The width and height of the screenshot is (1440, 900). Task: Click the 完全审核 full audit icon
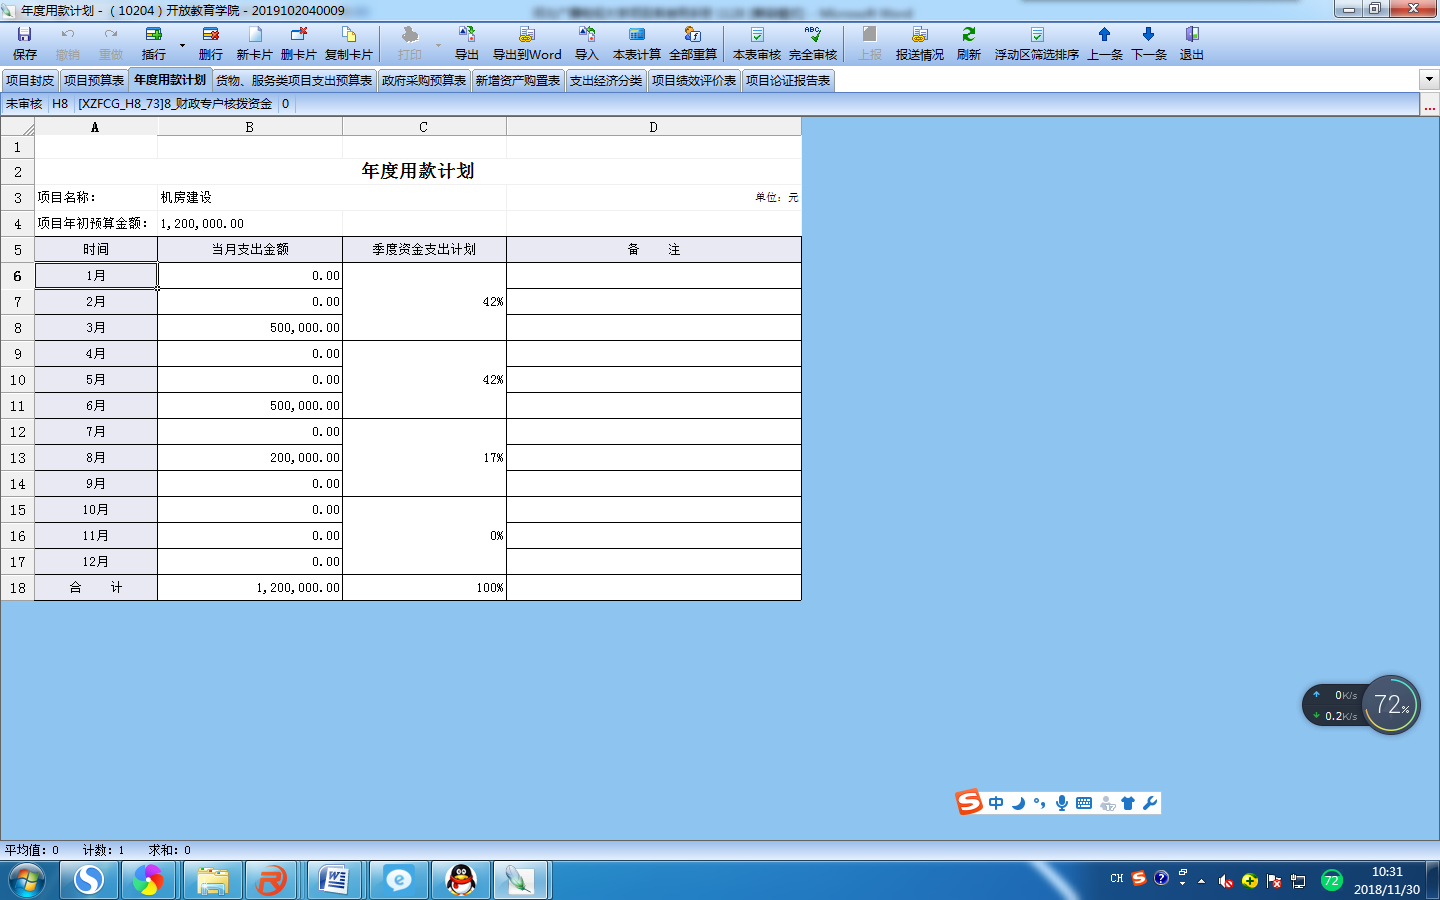tap(812, 43)
